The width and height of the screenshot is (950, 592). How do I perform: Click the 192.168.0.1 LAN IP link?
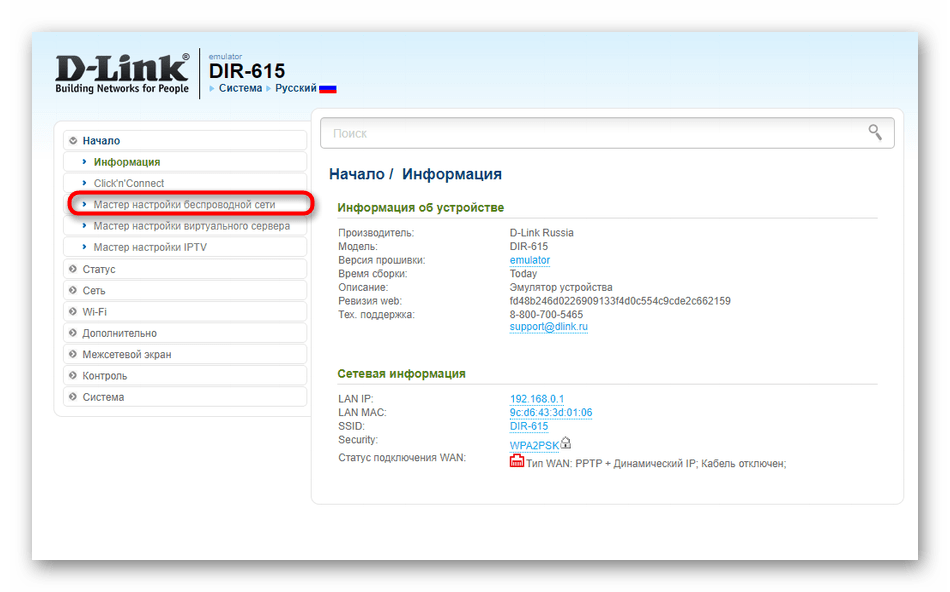(537, 399)
